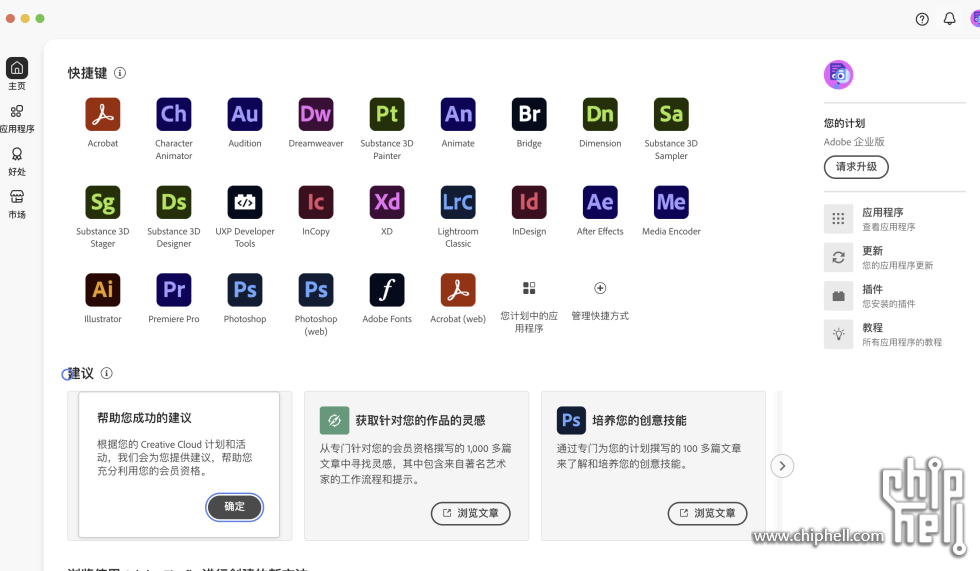The width and height of the screenshot is (980, 571).
Task: Open the XD app icon
Action: pos(387,202)
